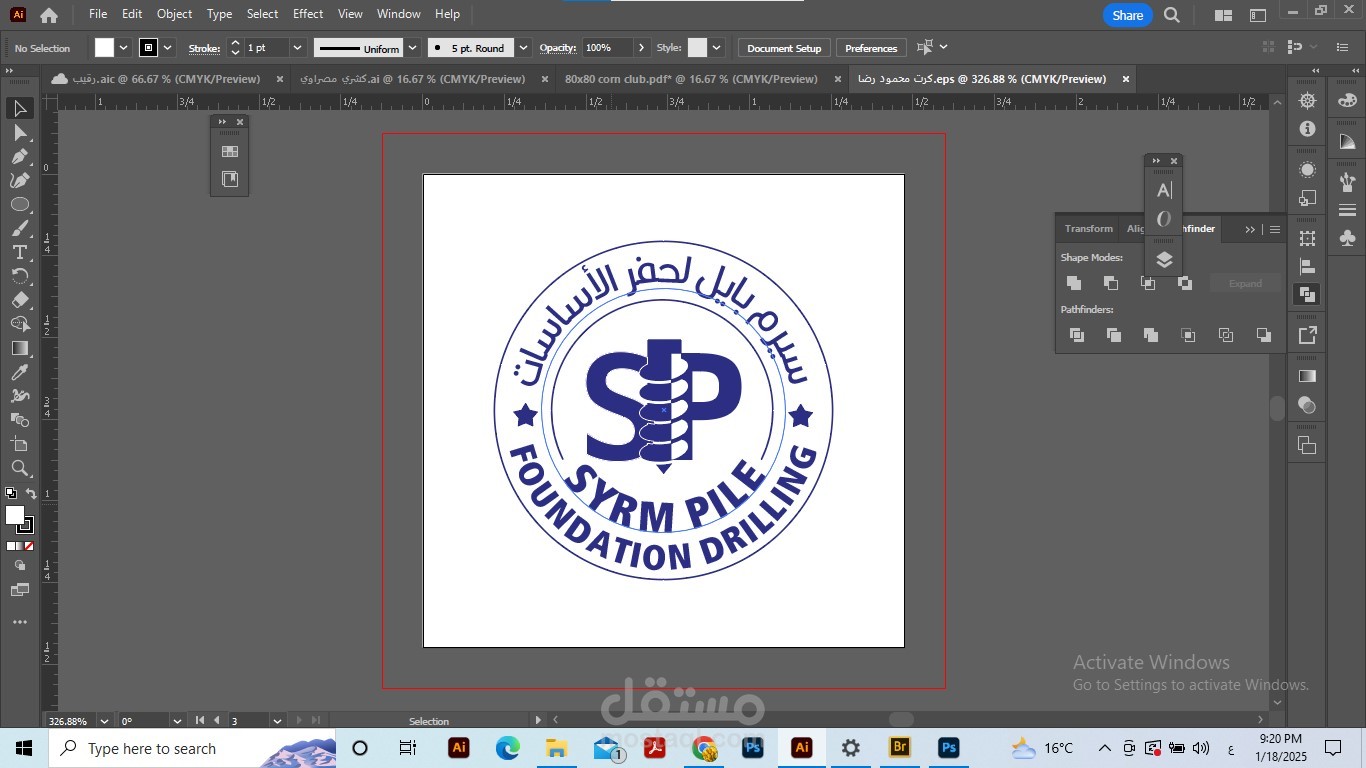
Task: Select the Type tool
Action: tap(19, 252)
